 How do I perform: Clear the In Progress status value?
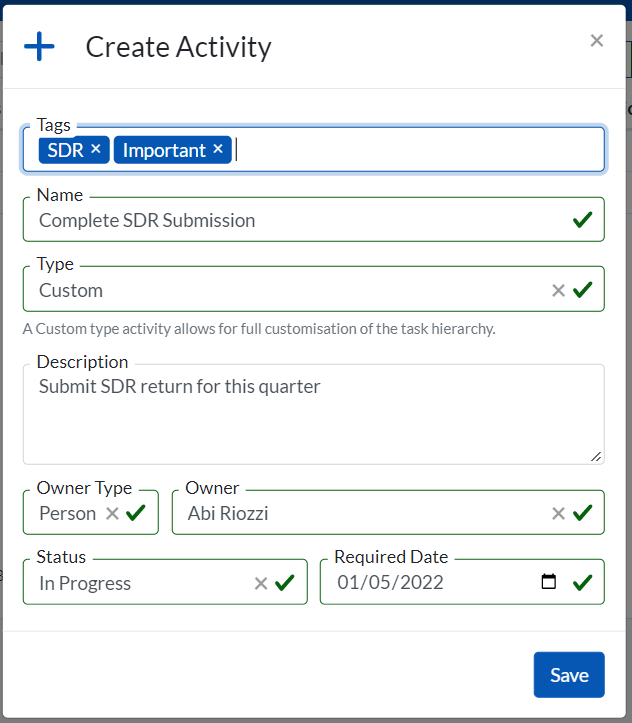click(261, 583)
